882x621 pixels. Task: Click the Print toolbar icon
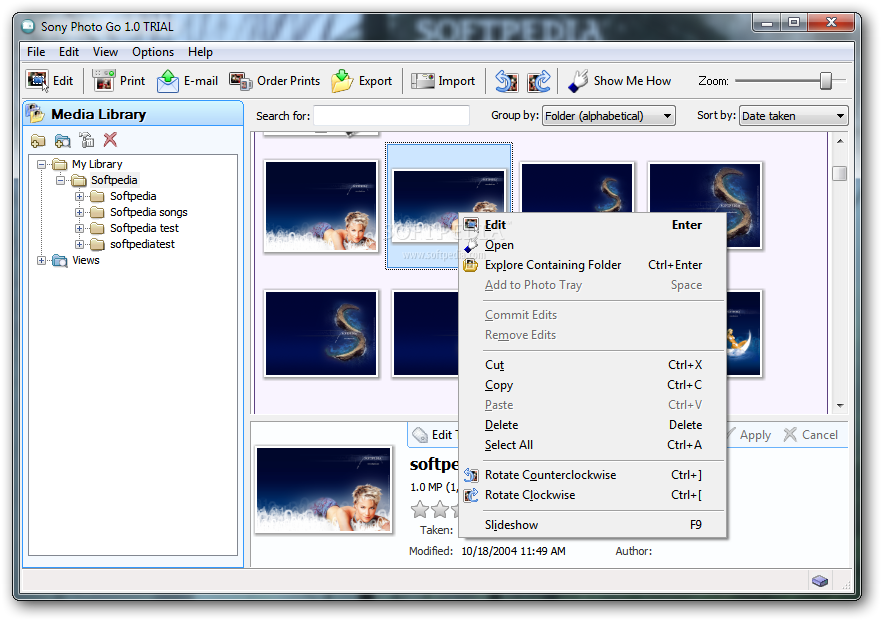coord(104,81)
